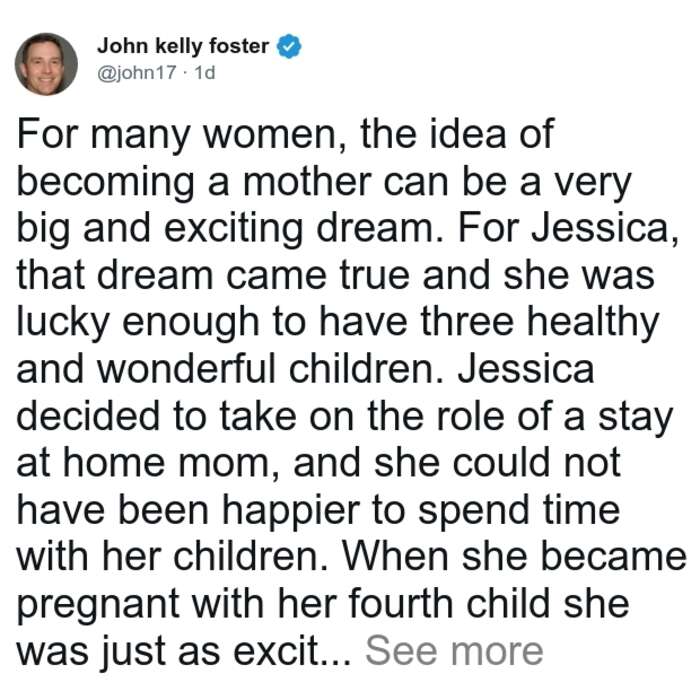Click the phrase 'pregnant with her fourth child'

284,604
